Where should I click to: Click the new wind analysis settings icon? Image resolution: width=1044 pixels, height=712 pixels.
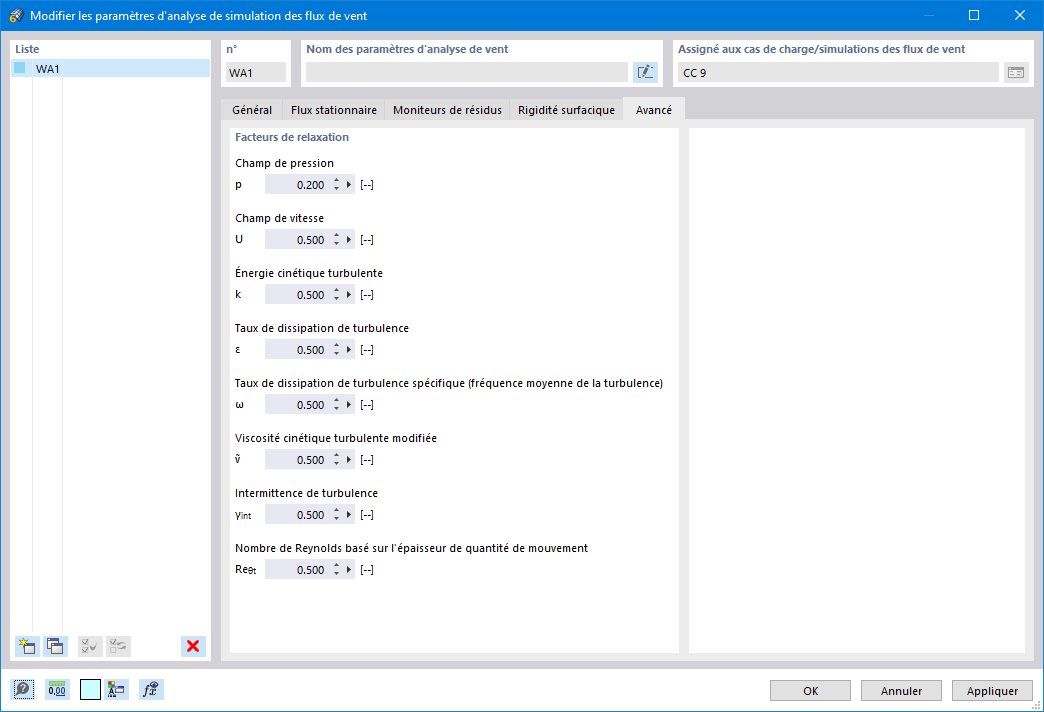coord(27,646)
